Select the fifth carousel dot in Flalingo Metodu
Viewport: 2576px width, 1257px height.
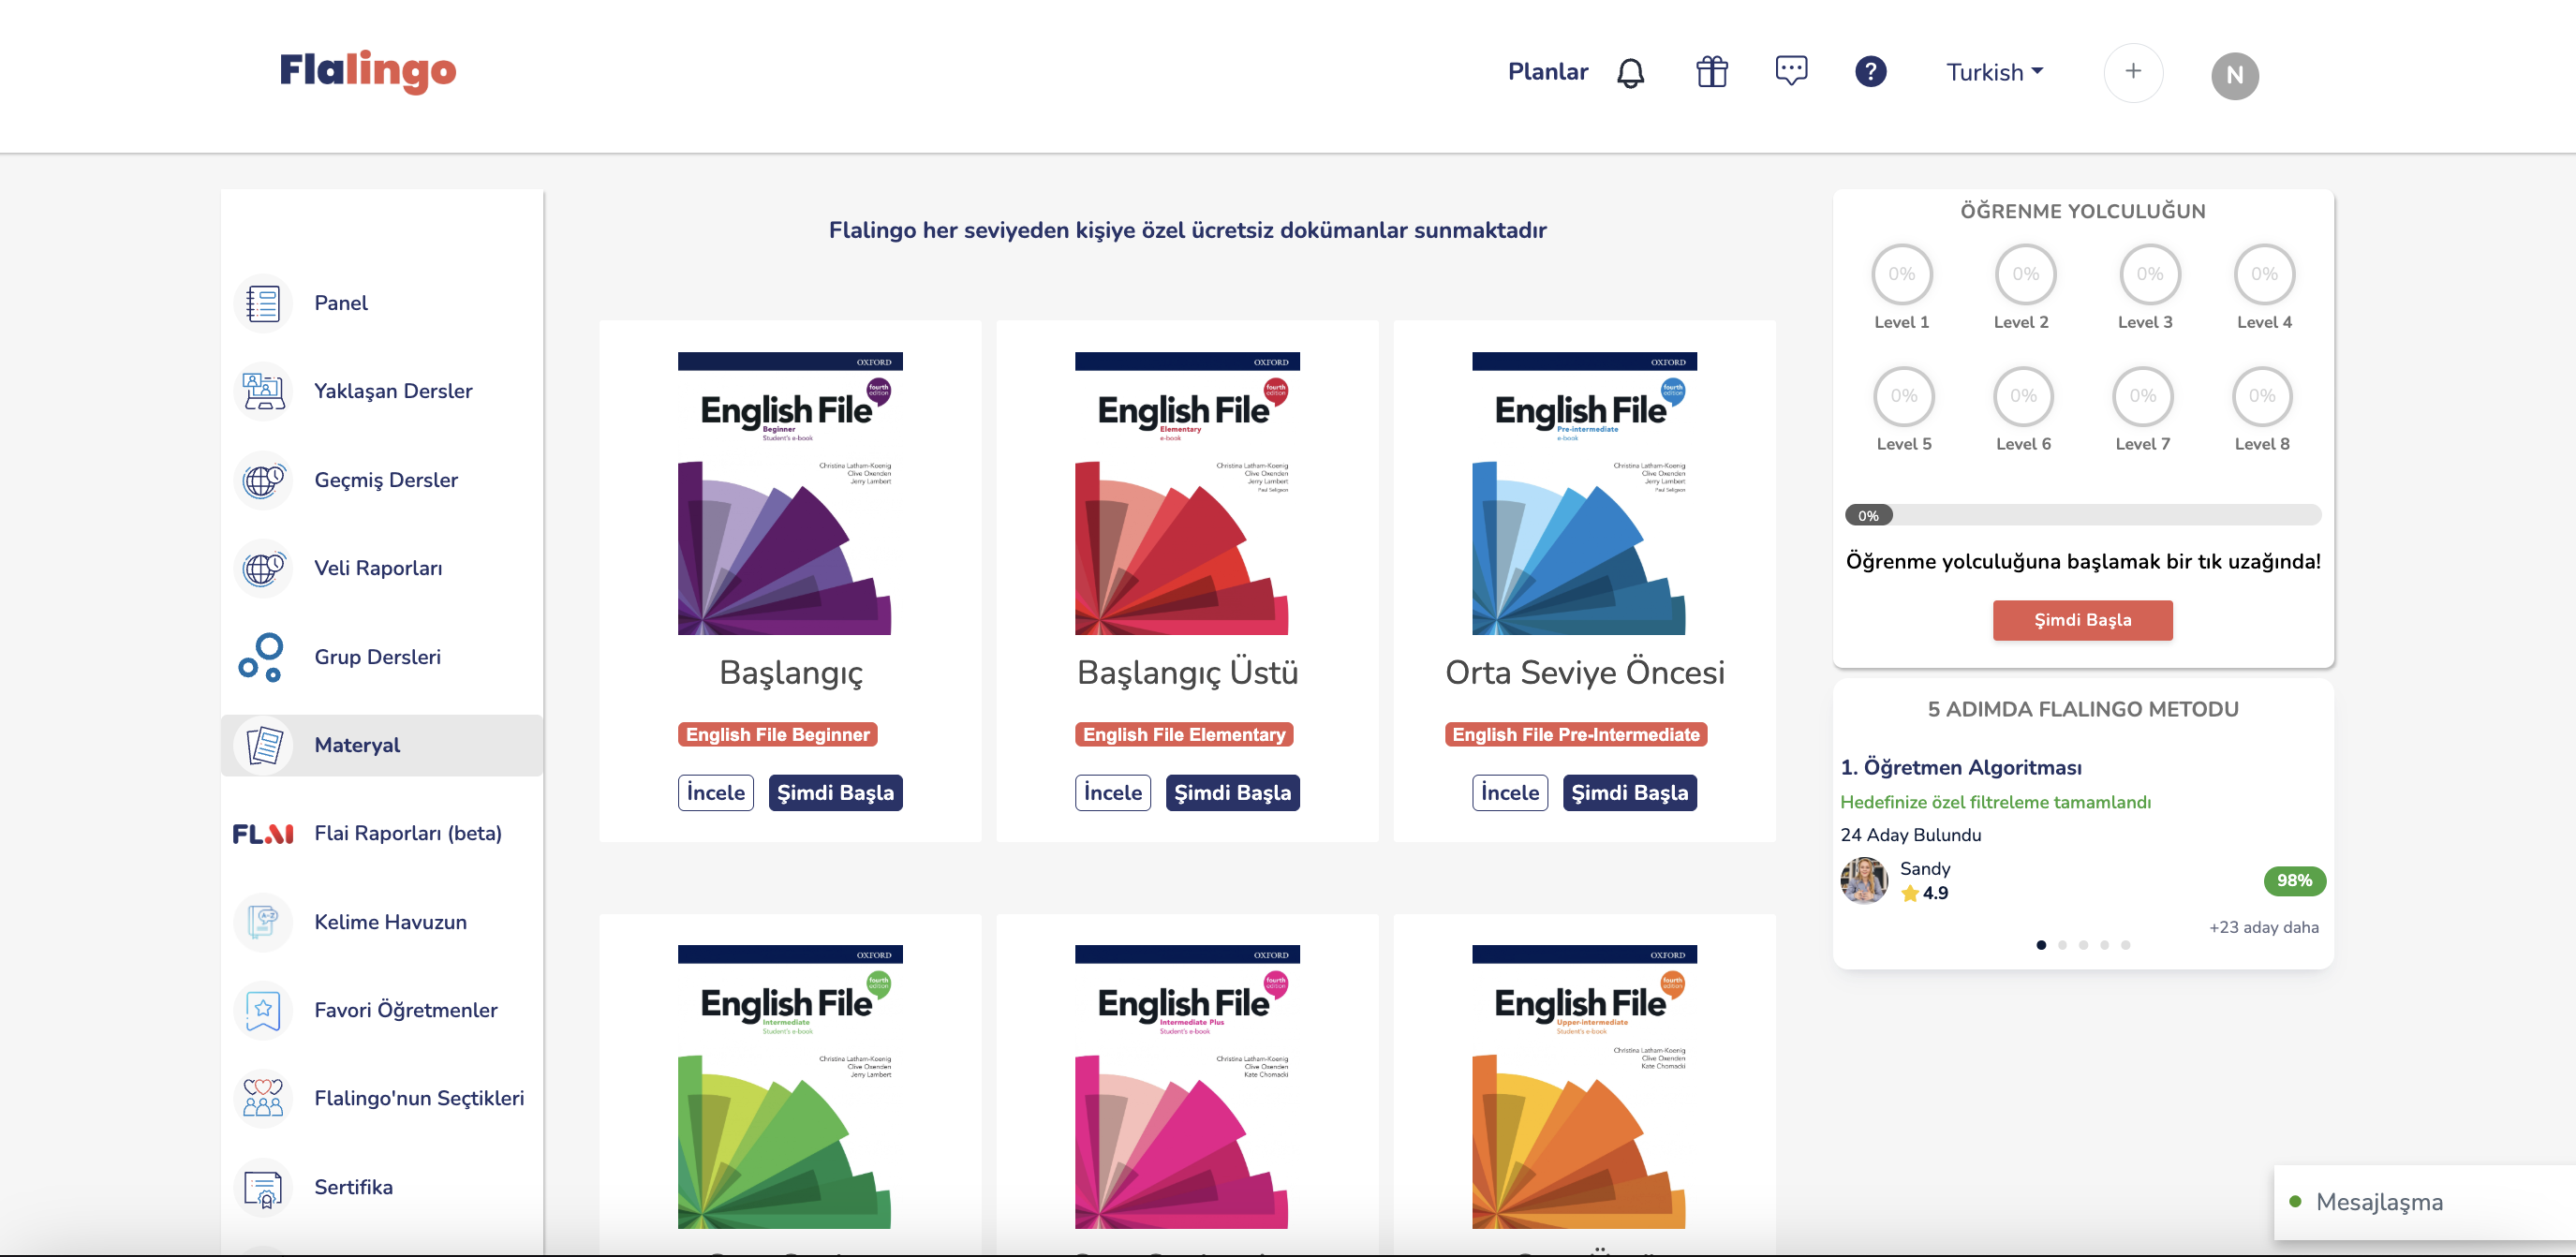(x=2125, y=945)
